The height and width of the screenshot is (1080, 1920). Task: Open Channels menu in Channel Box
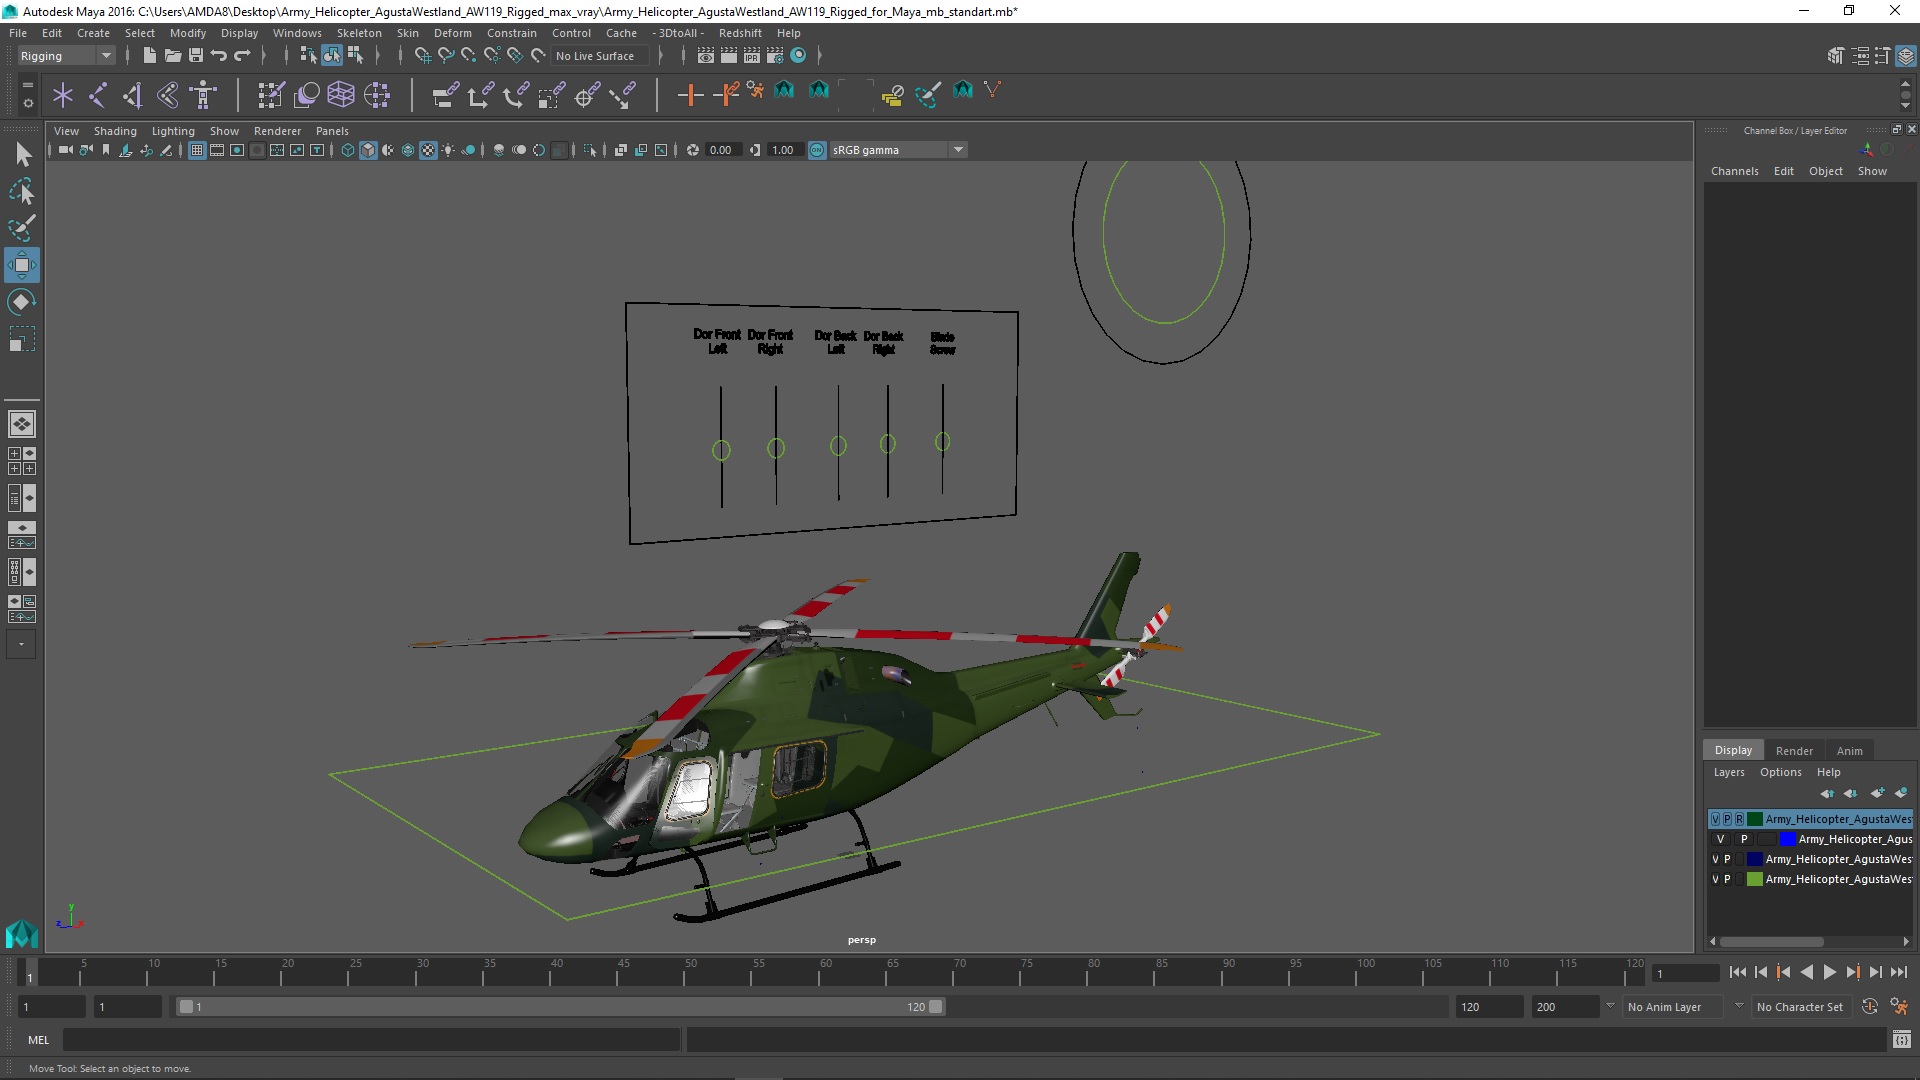[1734, 171]
